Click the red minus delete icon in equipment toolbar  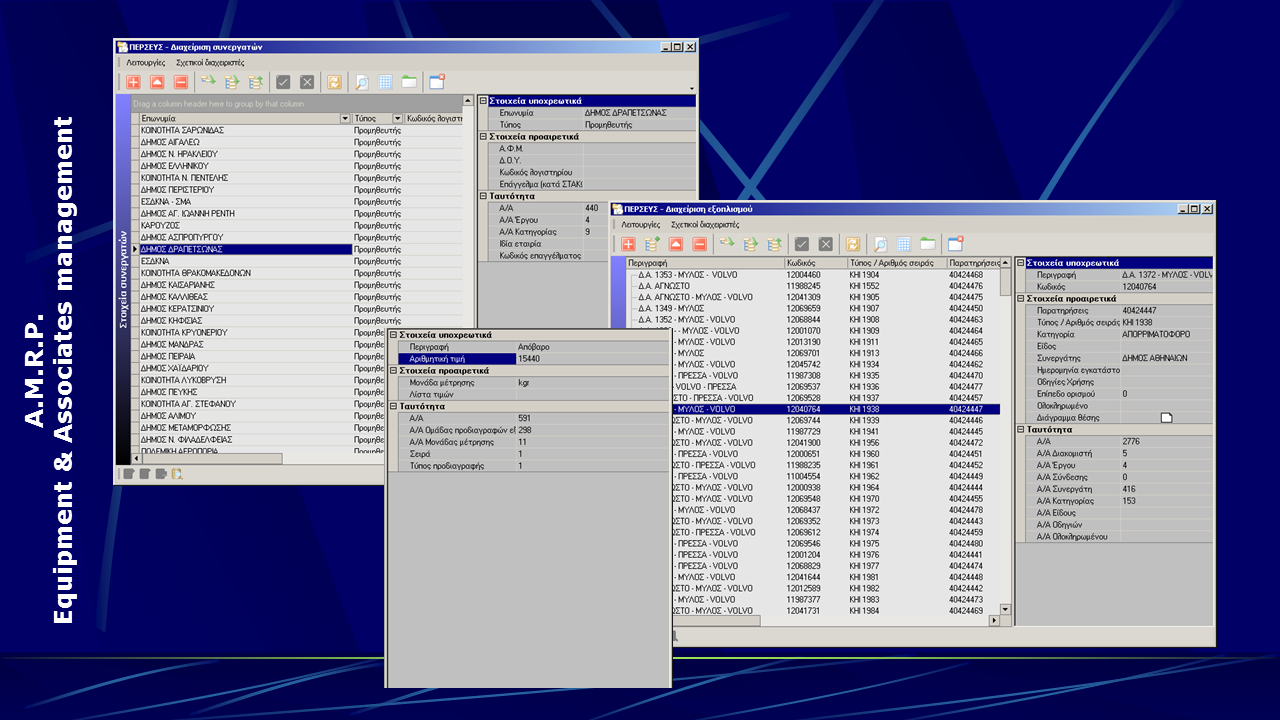pyautogui.click(x=699, y=244)
